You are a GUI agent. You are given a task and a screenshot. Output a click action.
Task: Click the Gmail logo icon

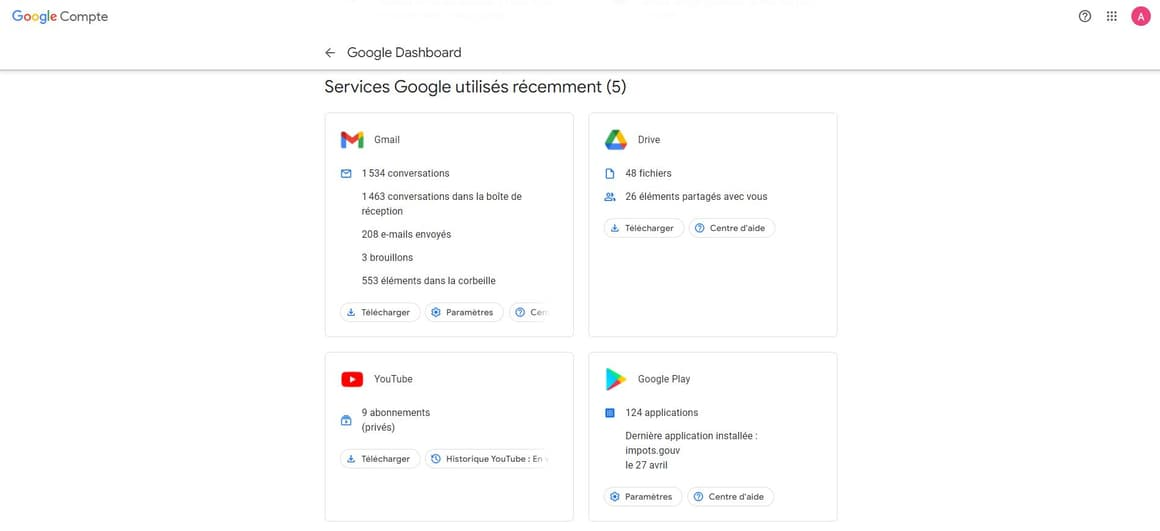[352, 140]
